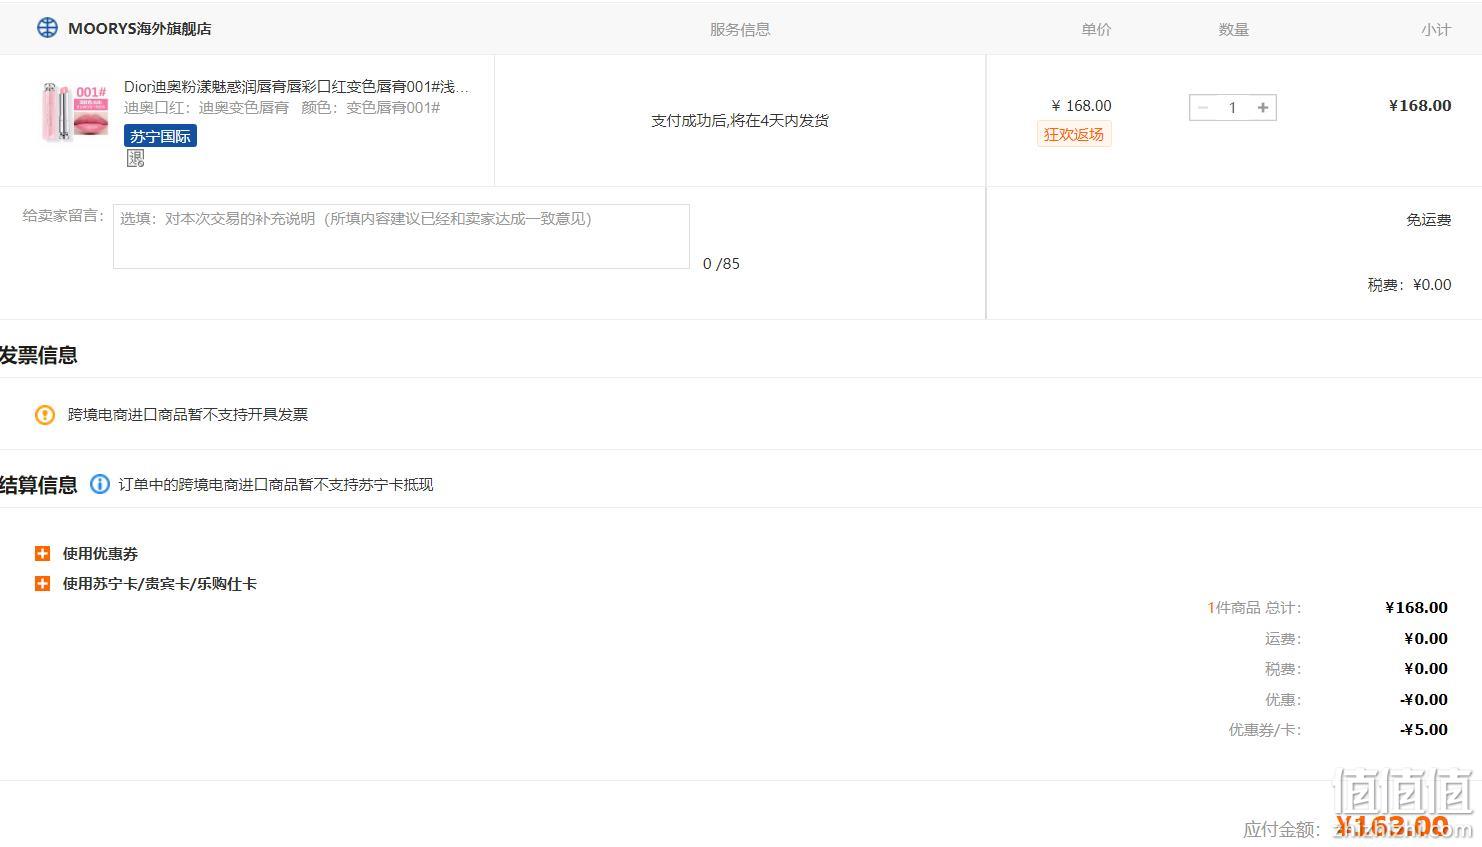The width and height of the screenshot is (1482, 847).
Task: Increase quantity with the plus button
Action: click(x=1263, y=108)
